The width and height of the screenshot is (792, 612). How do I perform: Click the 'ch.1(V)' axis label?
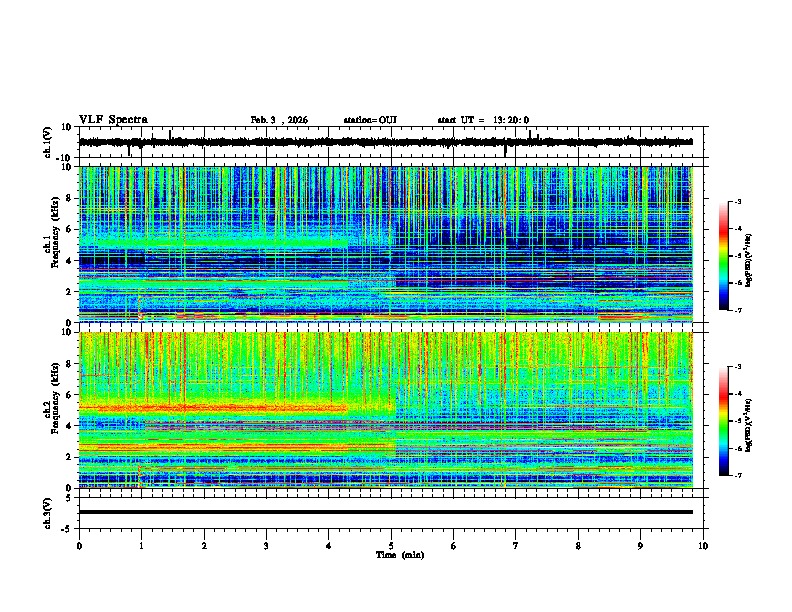[x=48, y=142]
